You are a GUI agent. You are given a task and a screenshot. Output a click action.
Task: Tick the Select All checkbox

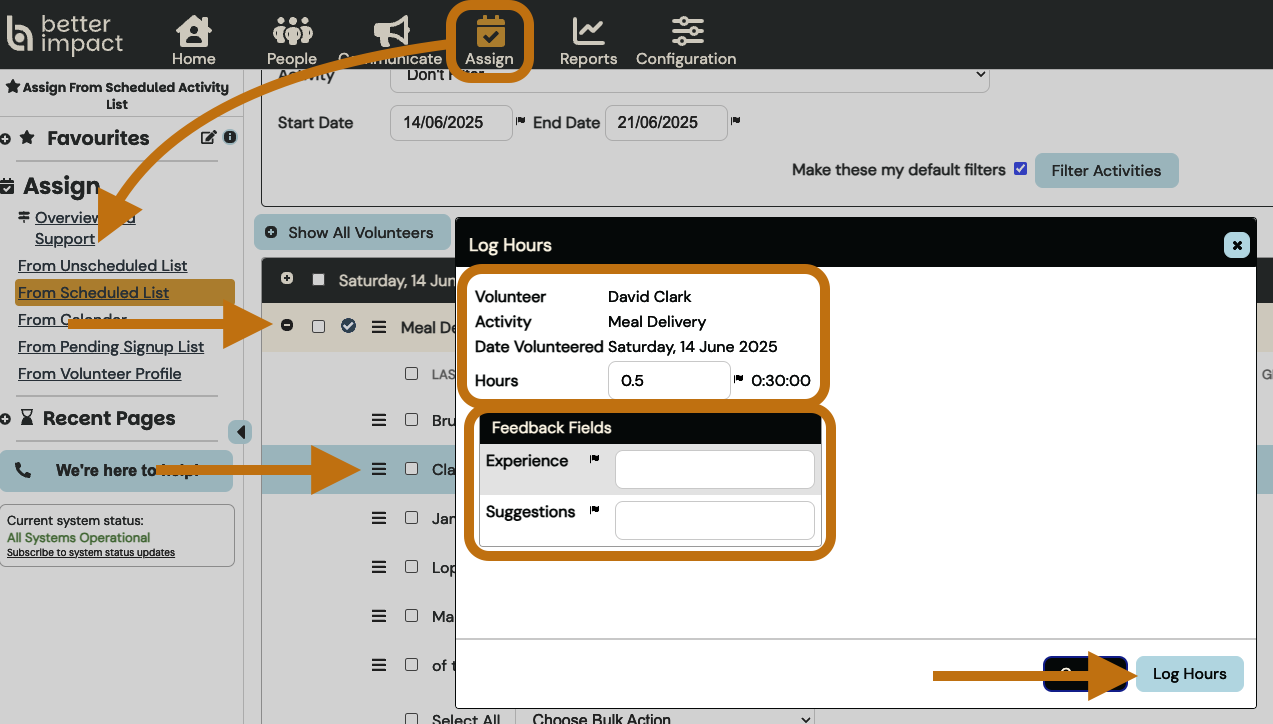point(411,718)
